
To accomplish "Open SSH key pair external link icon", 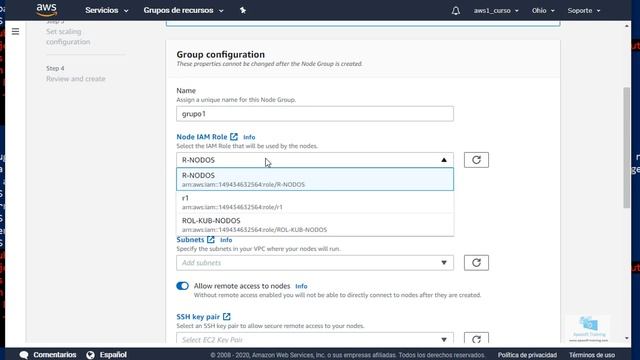I will 227,316.
